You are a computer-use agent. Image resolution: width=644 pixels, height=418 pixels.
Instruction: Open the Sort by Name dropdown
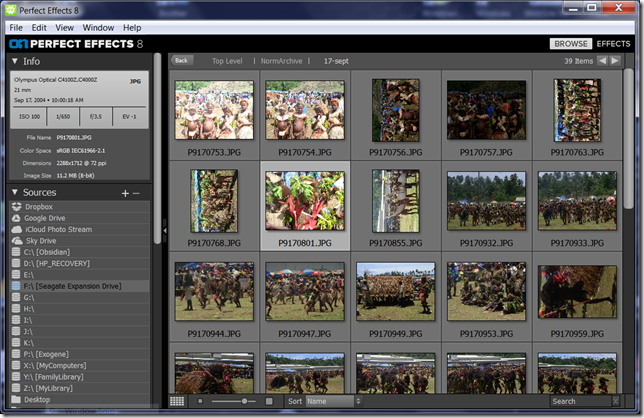point(334,401)
